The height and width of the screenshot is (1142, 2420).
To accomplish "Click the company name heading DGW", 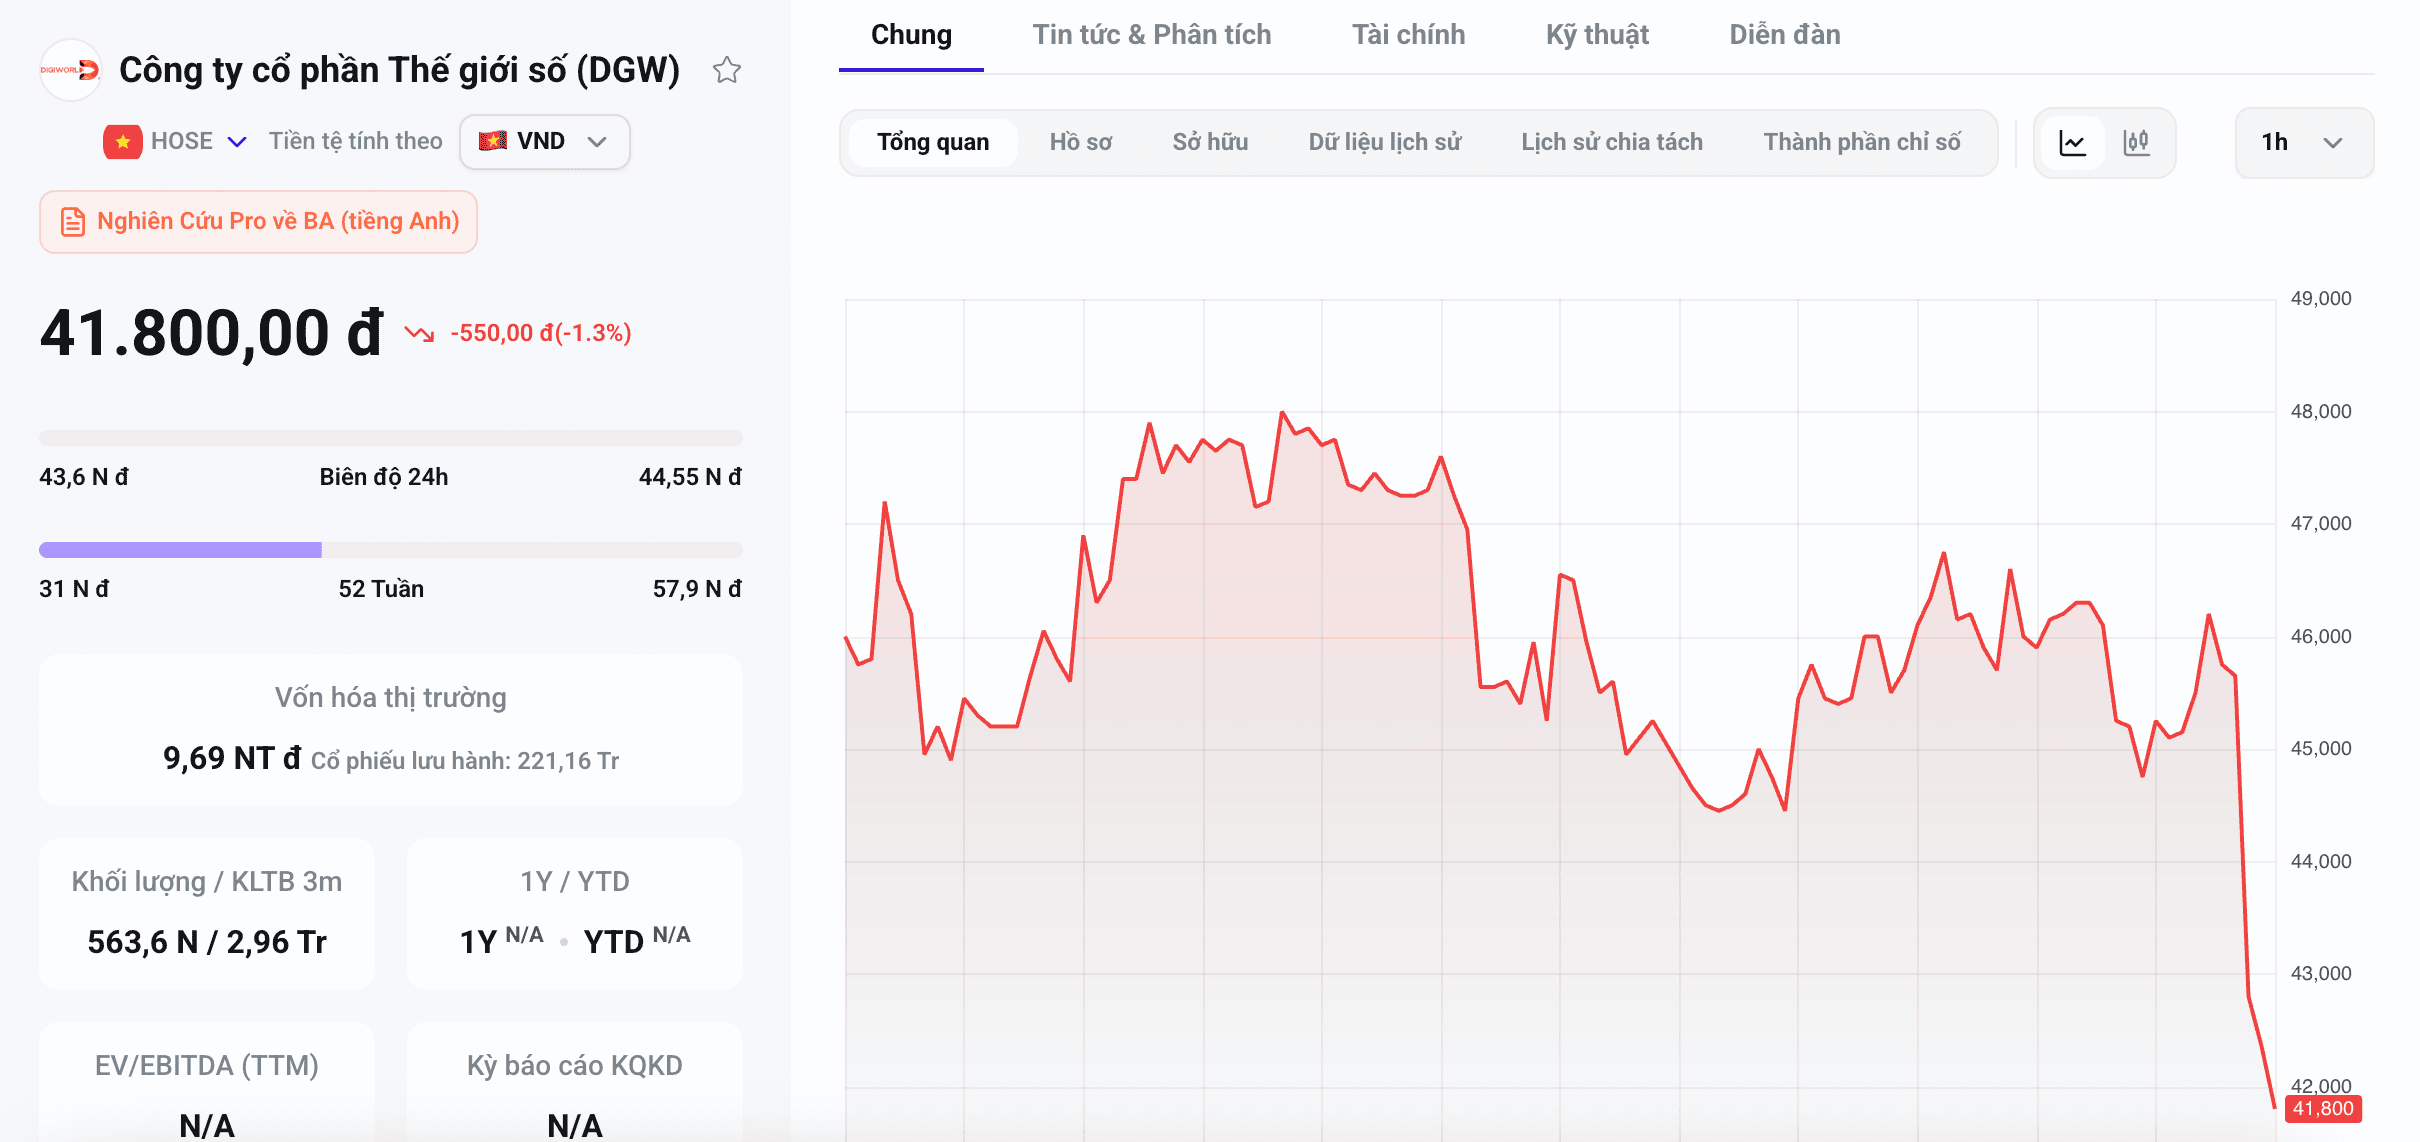I will click(400, 70).
